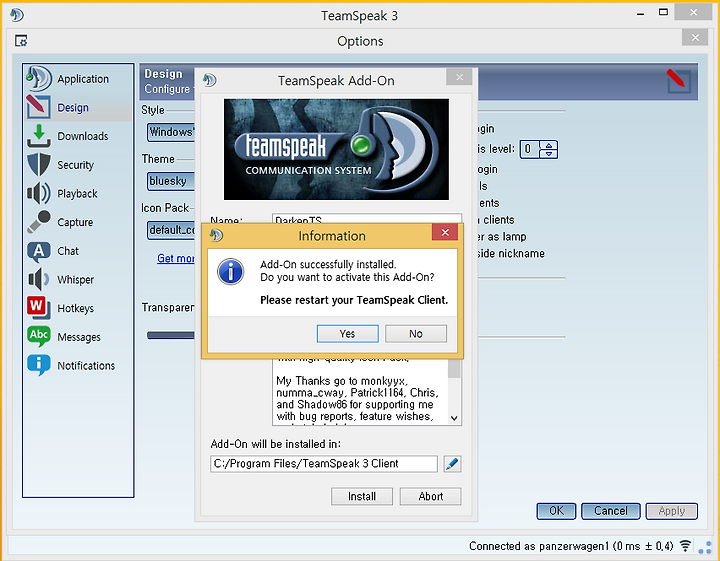Viewport: 720px width, 561px height.
Task: Select the Design settings label
Action: point(73,107)
